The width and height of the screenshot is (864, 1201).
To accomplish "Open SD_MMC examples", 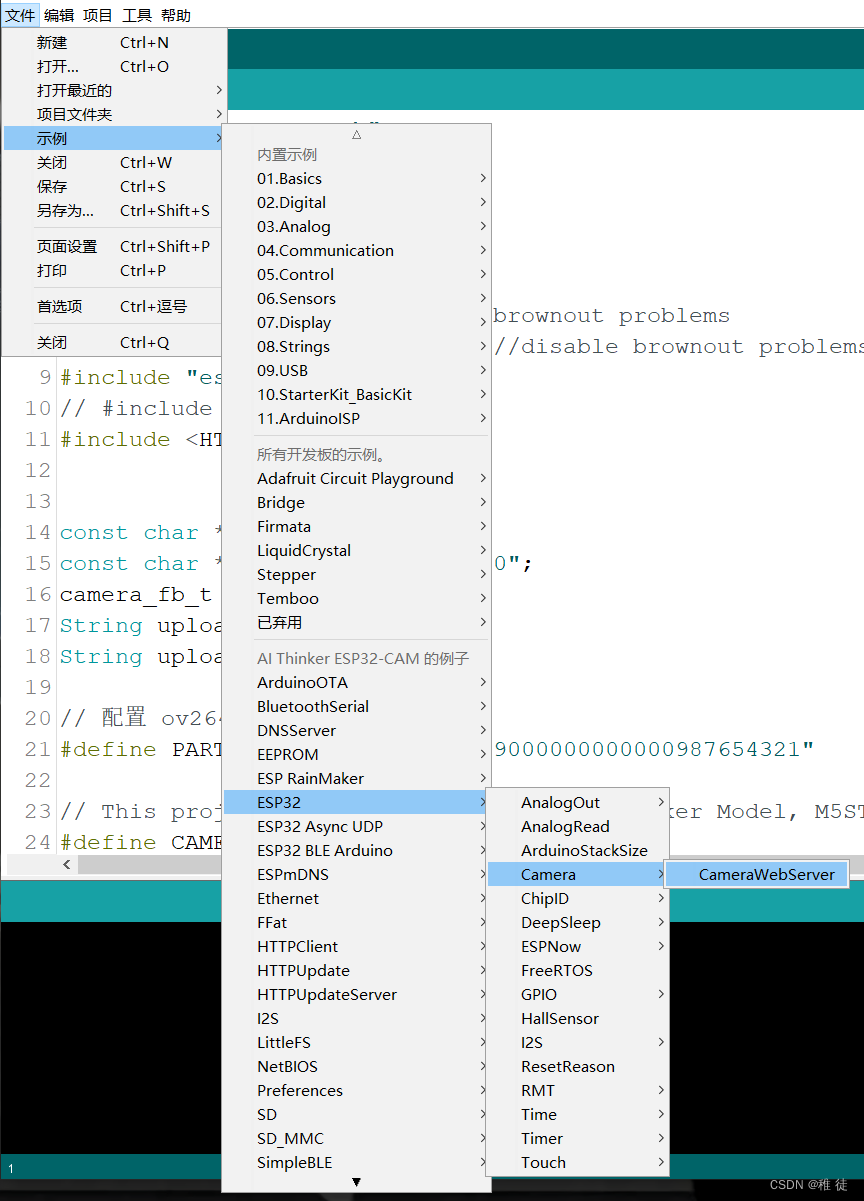I will coord(356,1139).
